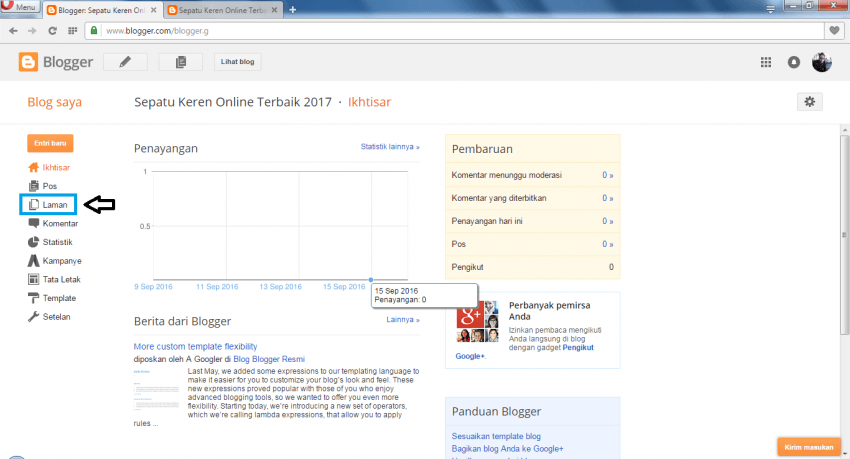
Task: Open Tata Letak in the sidebar
Action: click(x=54, y=280)
